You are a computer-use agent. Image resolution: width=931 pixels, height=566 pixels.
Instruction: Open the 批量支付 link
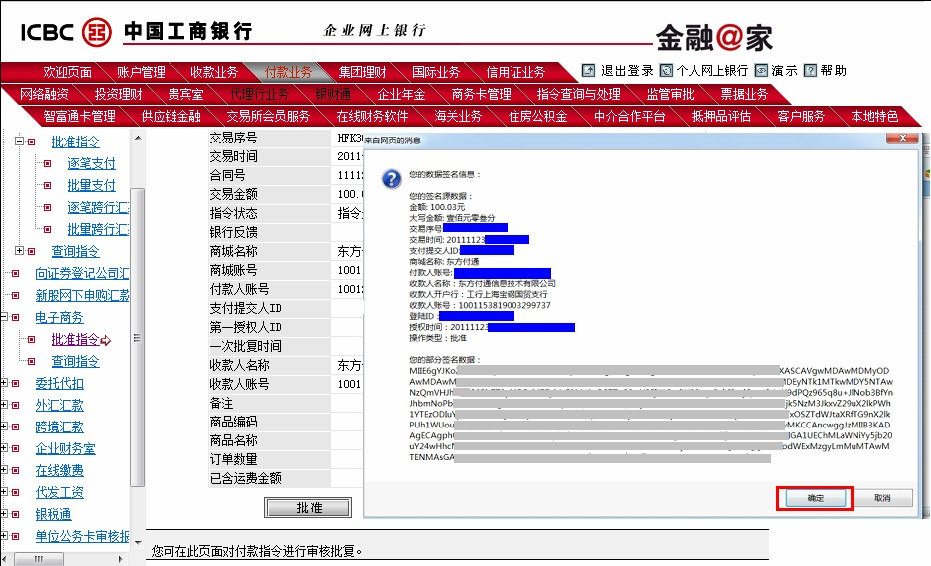click(91, 185)
